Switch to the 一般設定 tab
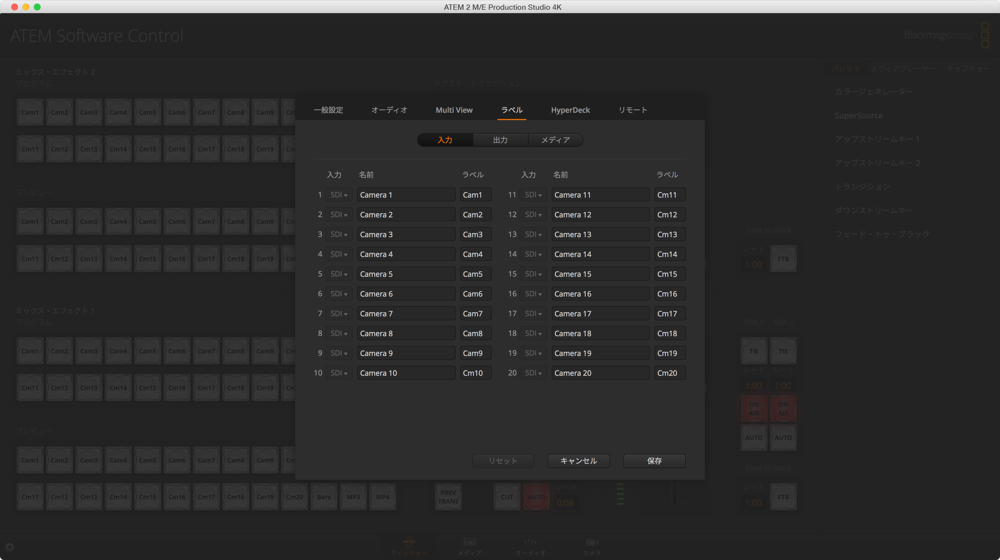1000x560 pixels. (328, 110)
